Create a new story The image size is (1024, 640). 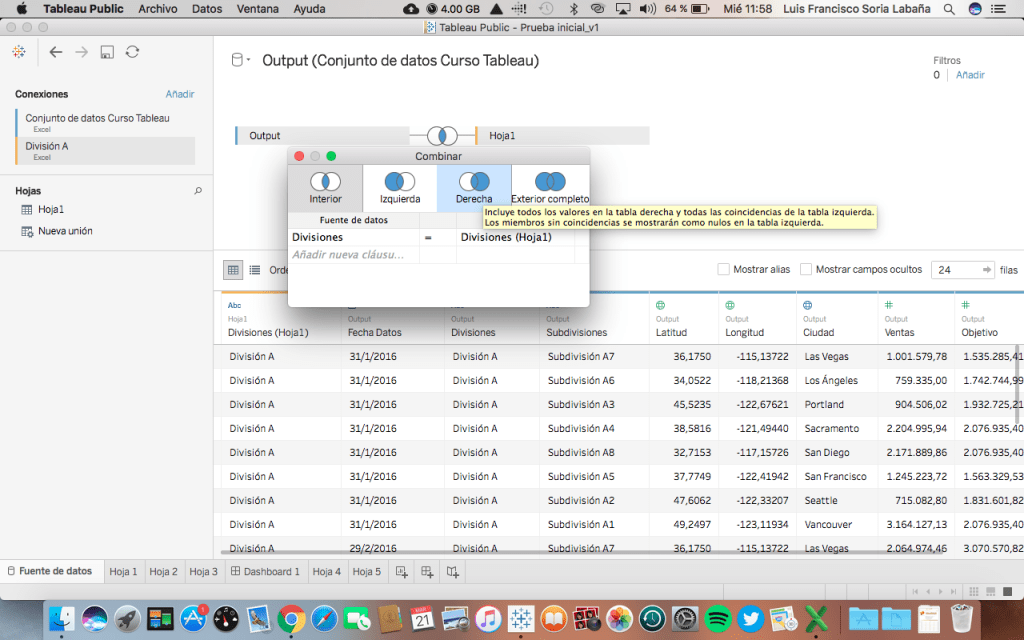point(453,572)
